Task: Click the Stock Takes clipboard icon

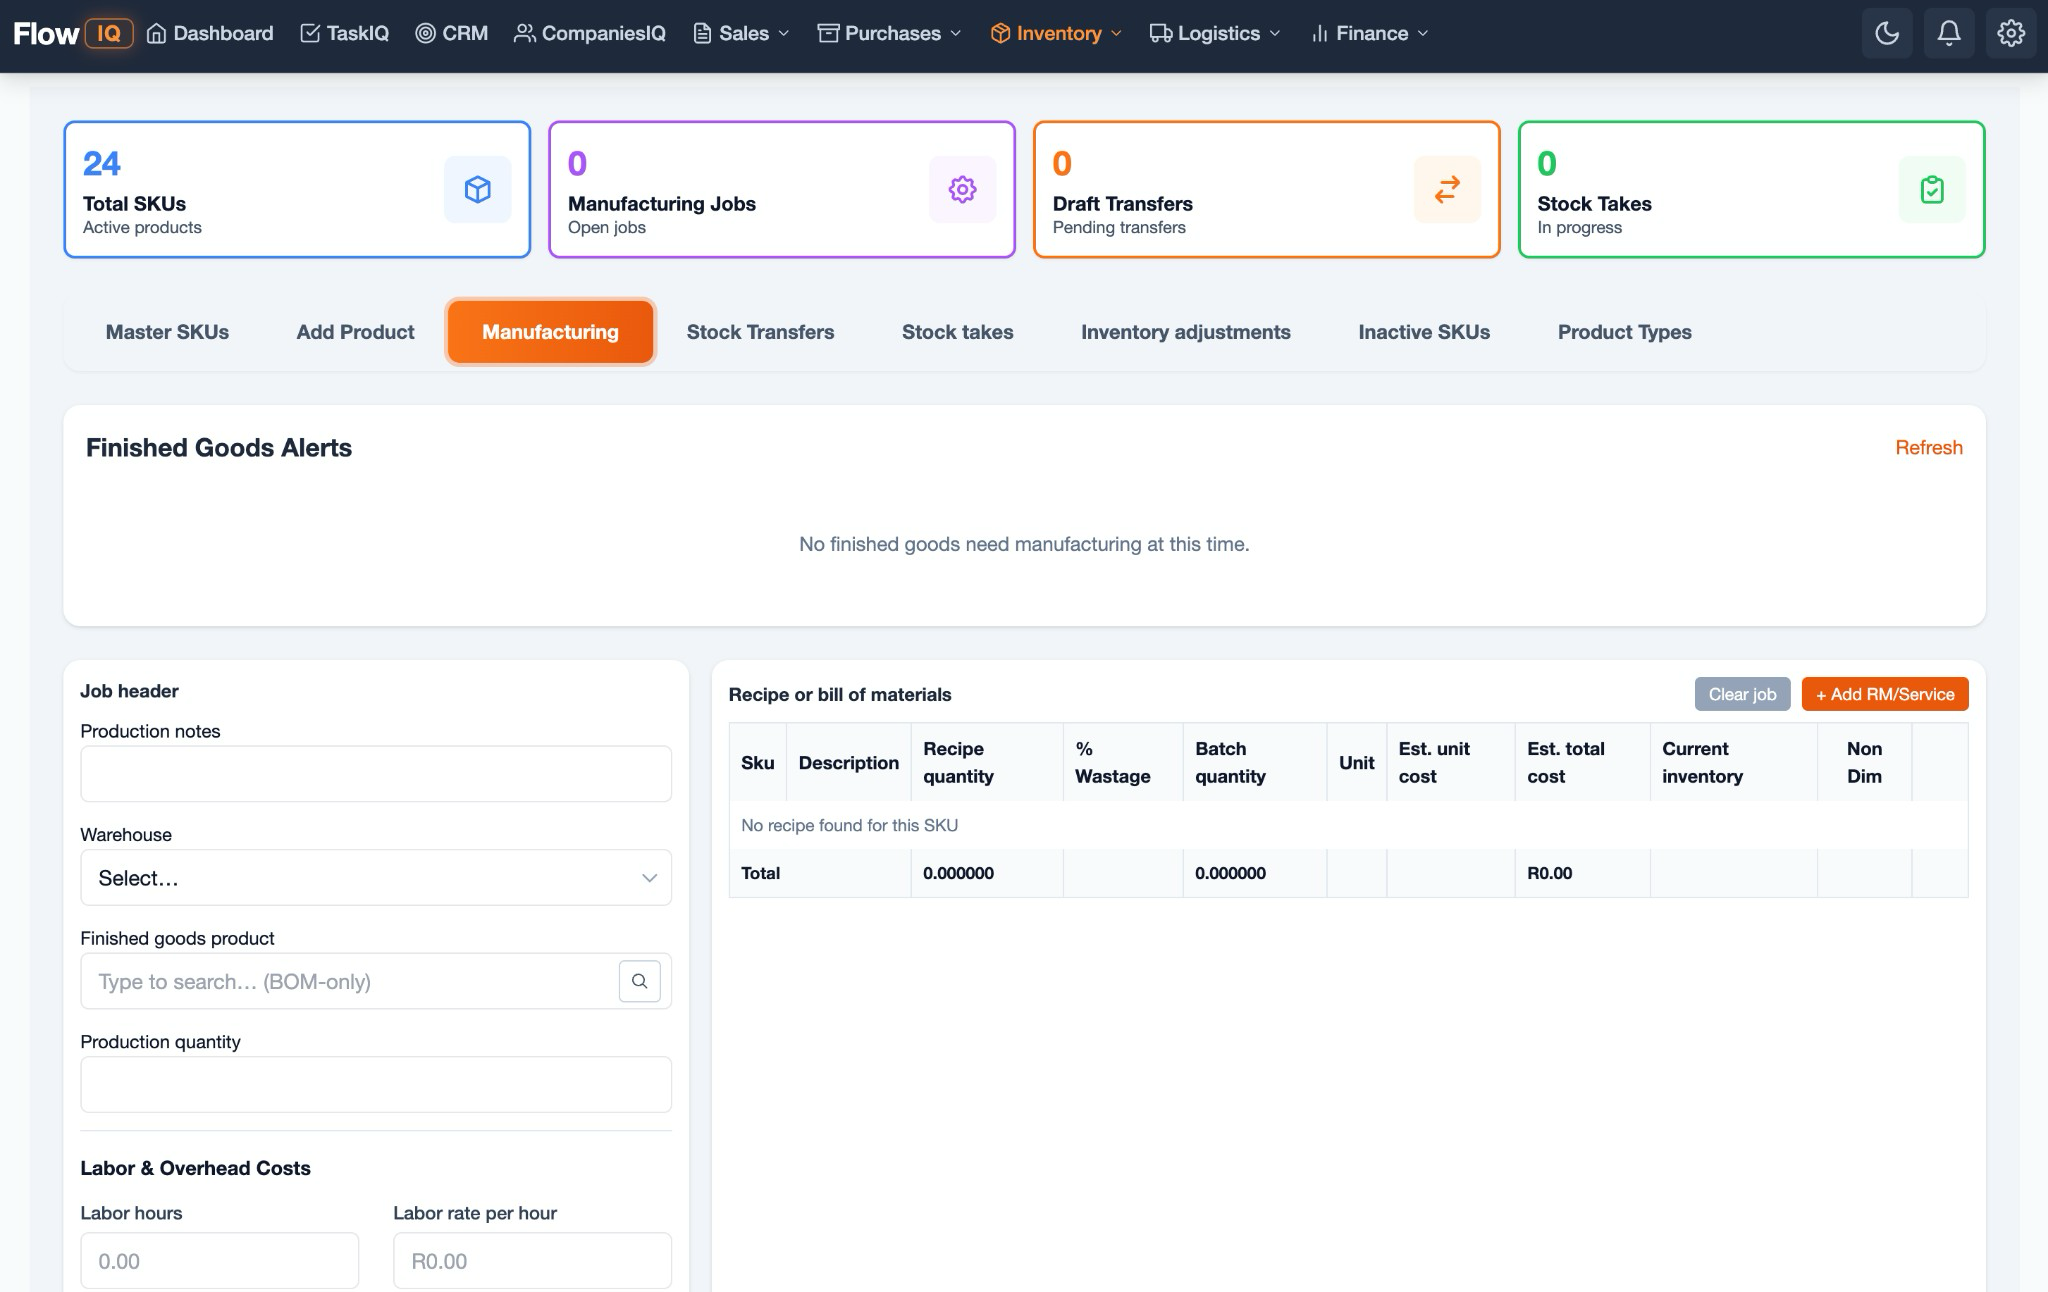Action: pyautogui.click(x=1932, y=189)
